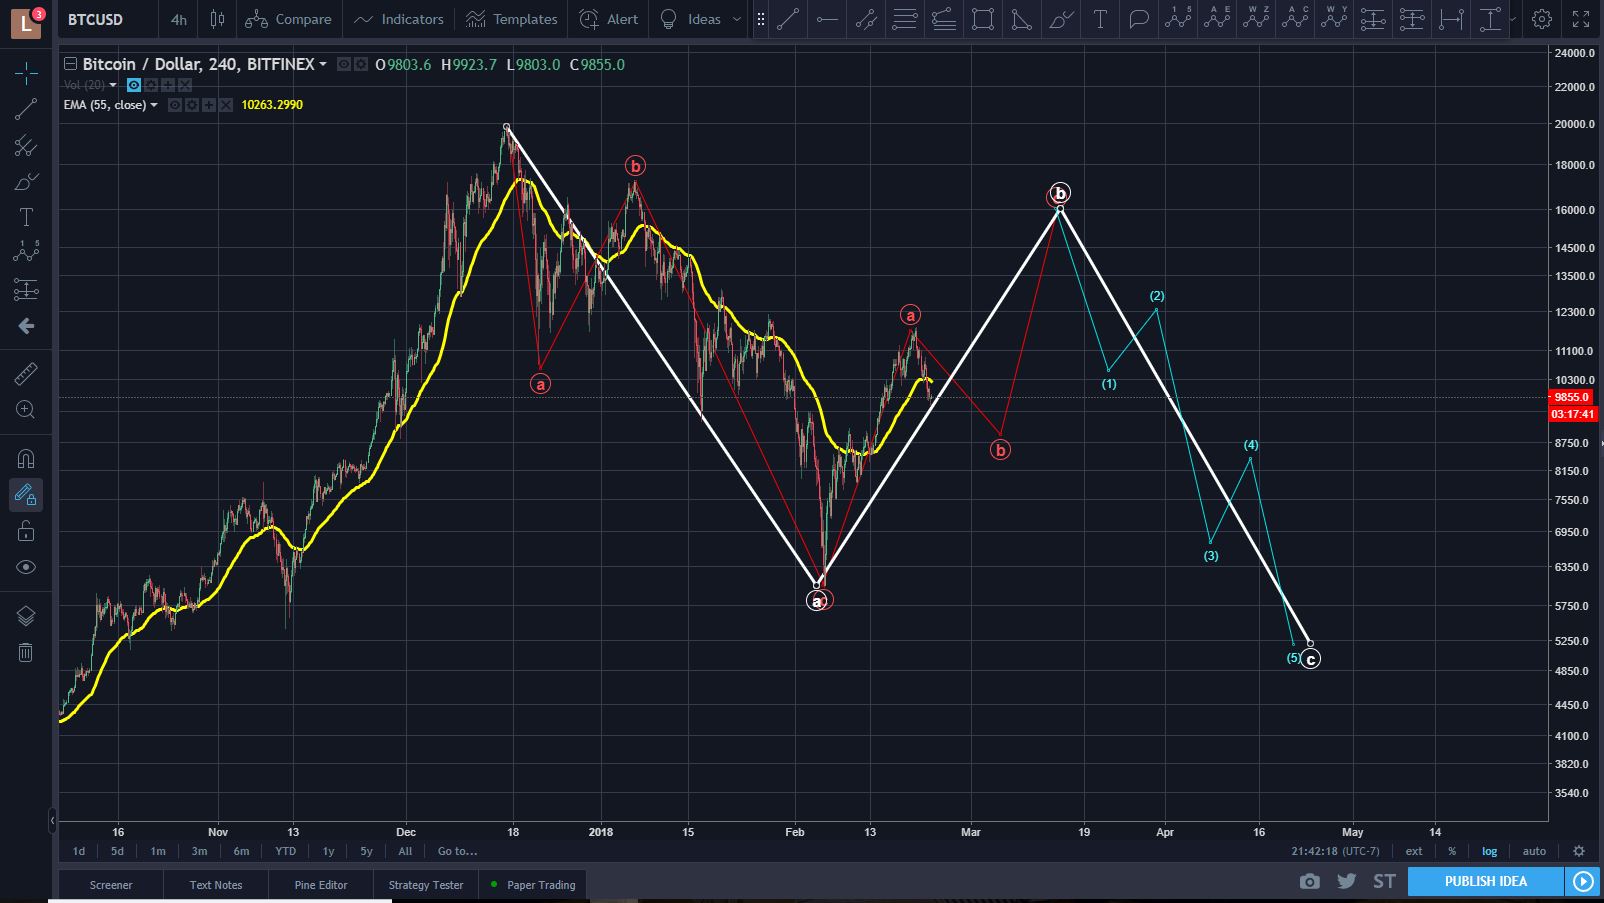Open Vol (20) indicator dropdown

(x=113, y=85)
